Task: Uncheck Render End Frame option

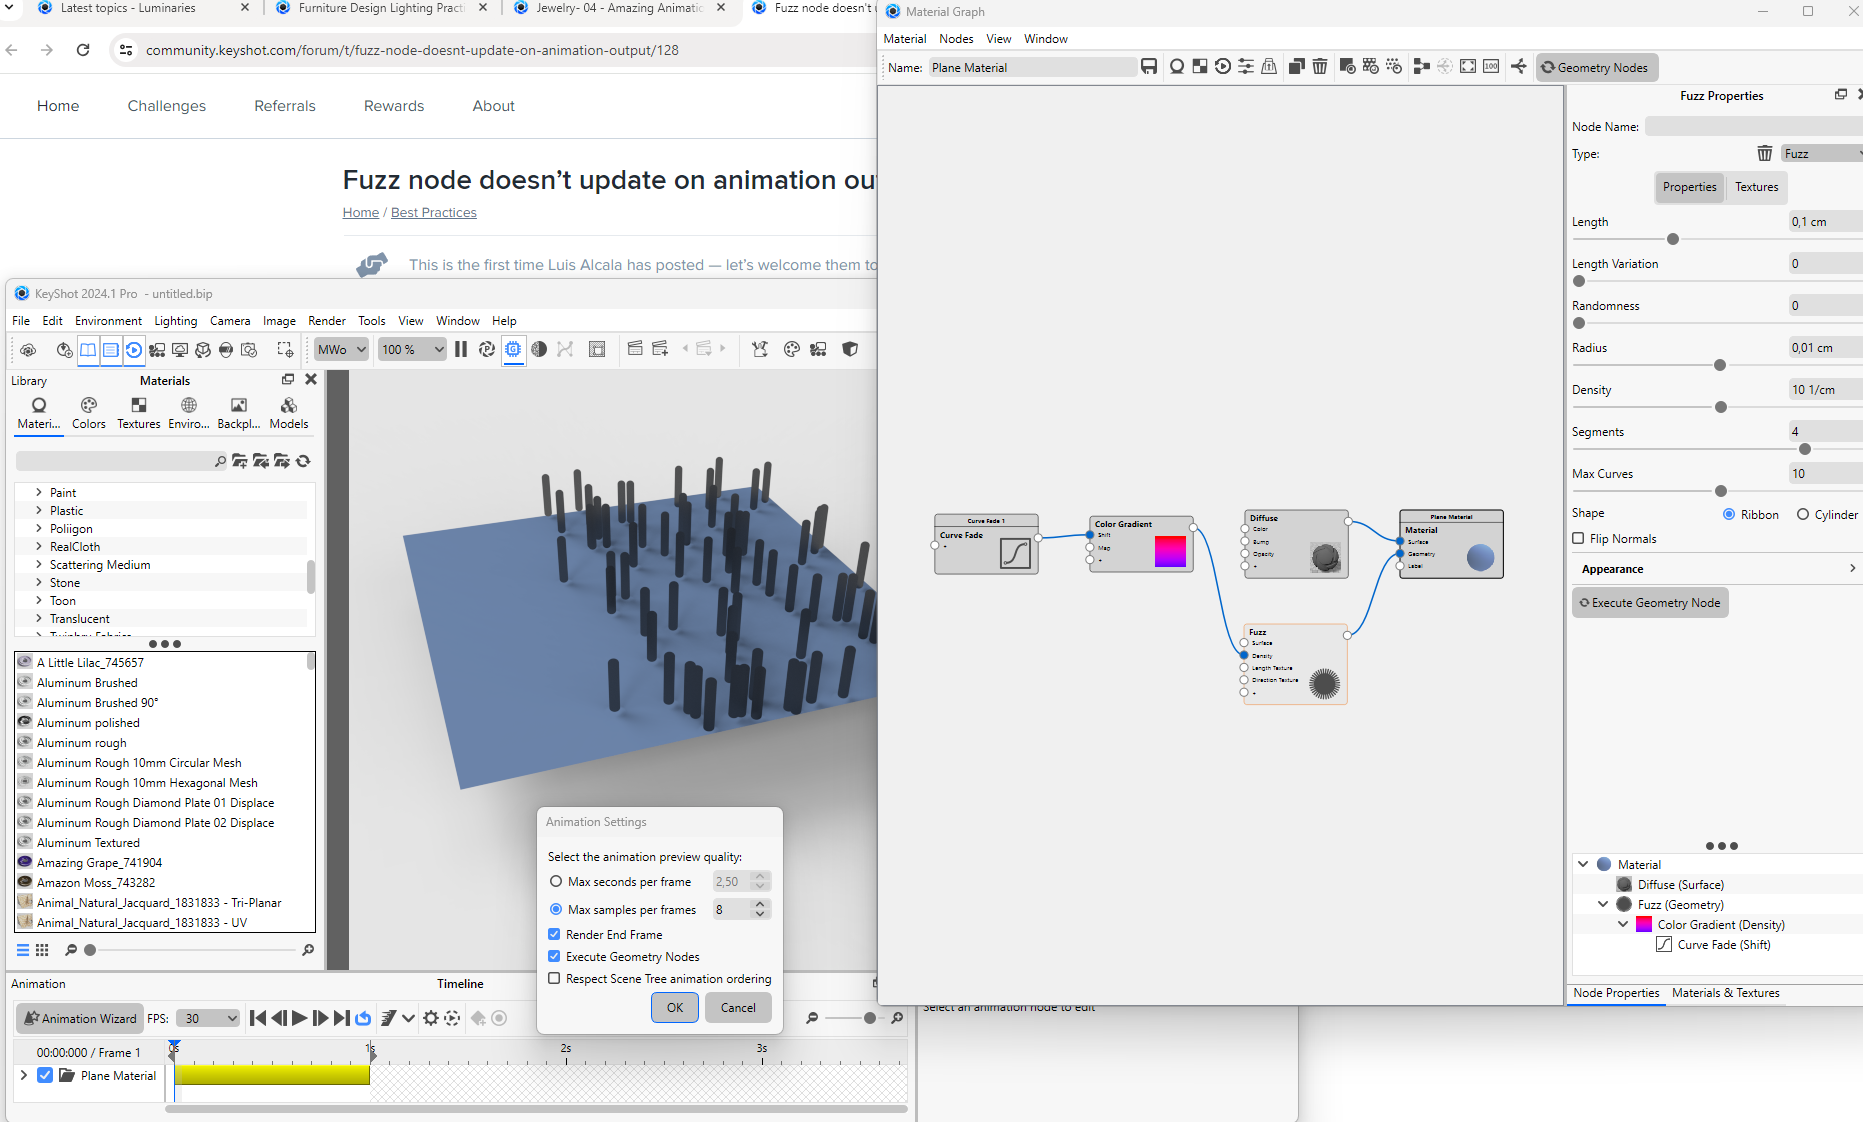Action: coord(554,934)
